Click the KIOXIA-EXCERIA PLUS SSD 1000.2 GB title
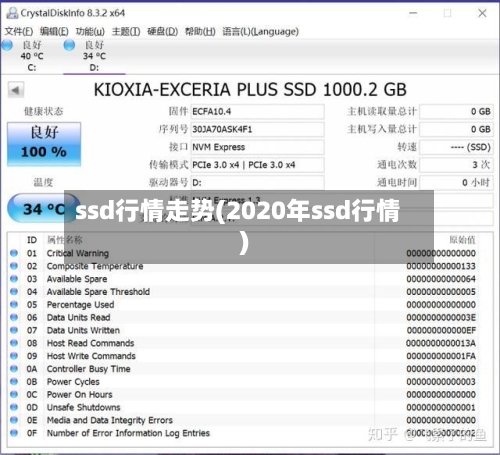Screen dimensions: 500x455 [x=250, y=90]
